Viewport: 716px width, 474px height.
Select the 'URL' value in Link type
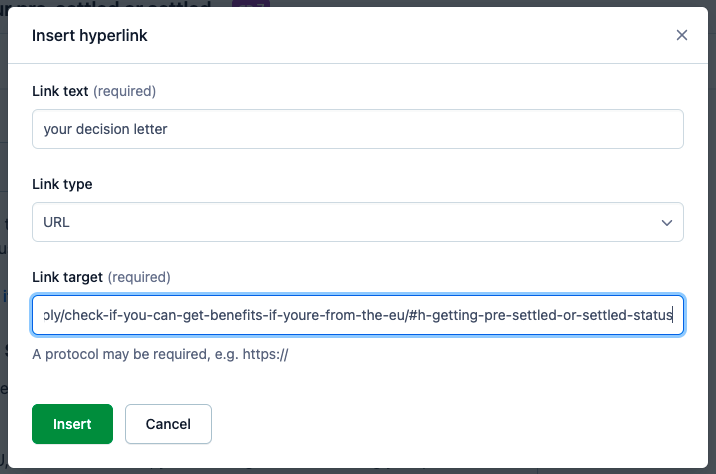click(x=57, y=223)
